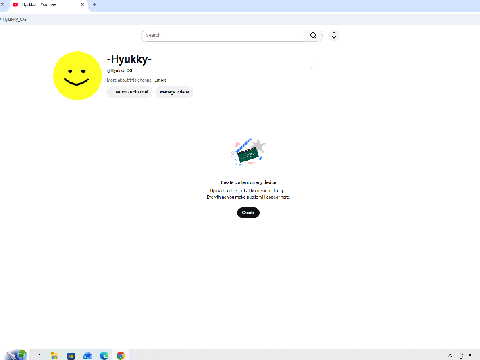The height and width of the screenshot is (360, 480).
Task: Open the Customize channel button
Action: (130, 92)
